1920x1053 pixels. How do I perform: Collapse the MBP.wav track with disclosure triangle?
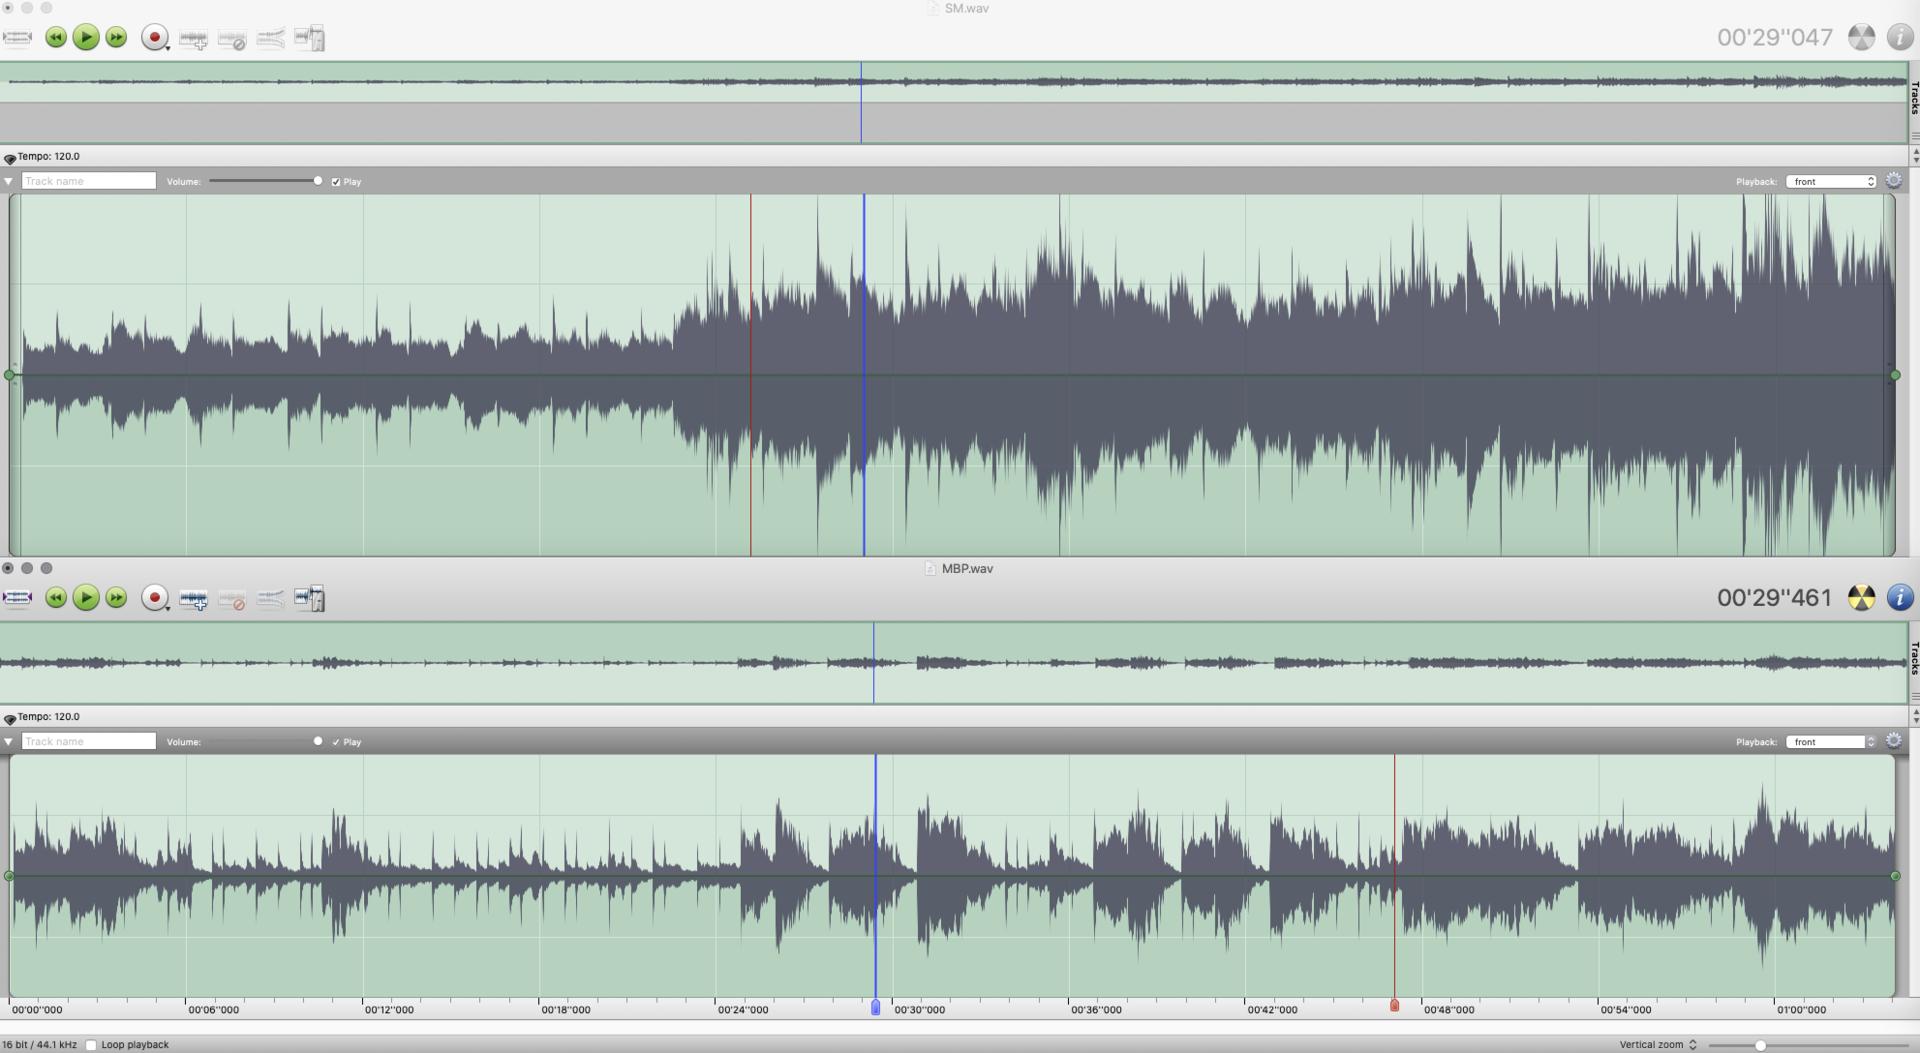(8, 742)
